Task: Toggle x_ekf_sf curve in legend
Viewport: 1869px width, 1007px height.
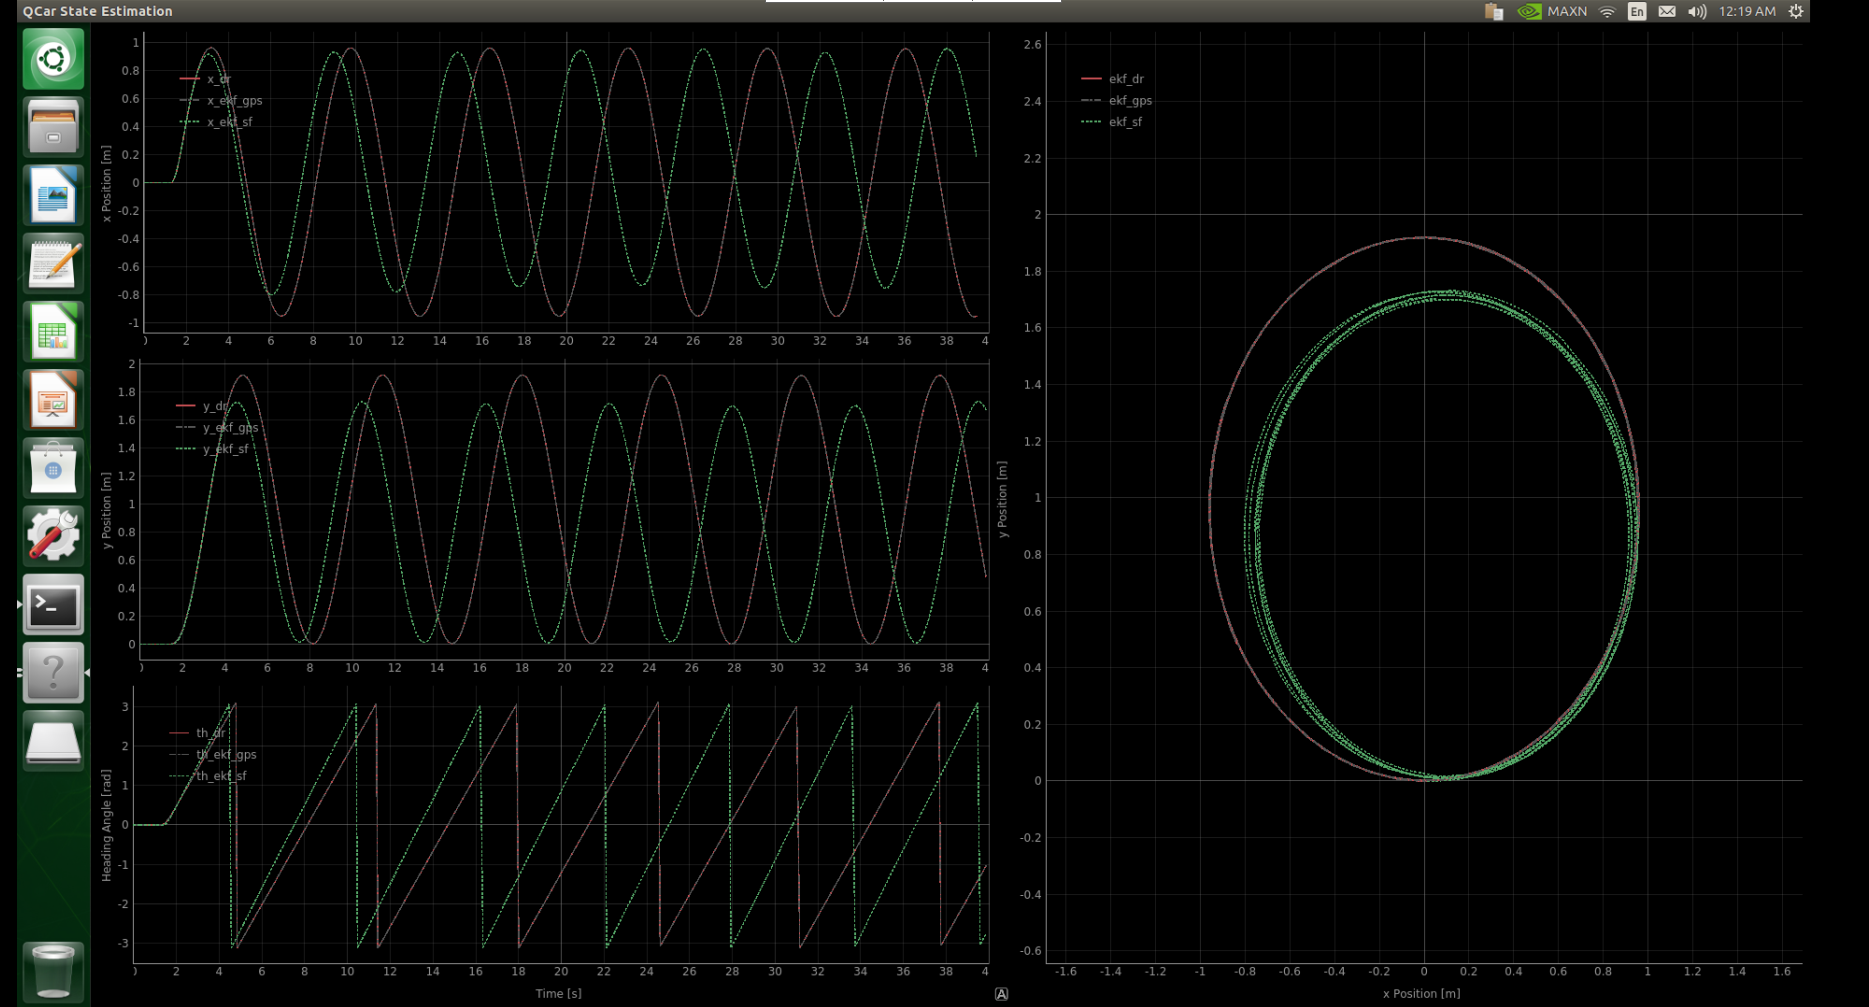Action: coord(216,122)
